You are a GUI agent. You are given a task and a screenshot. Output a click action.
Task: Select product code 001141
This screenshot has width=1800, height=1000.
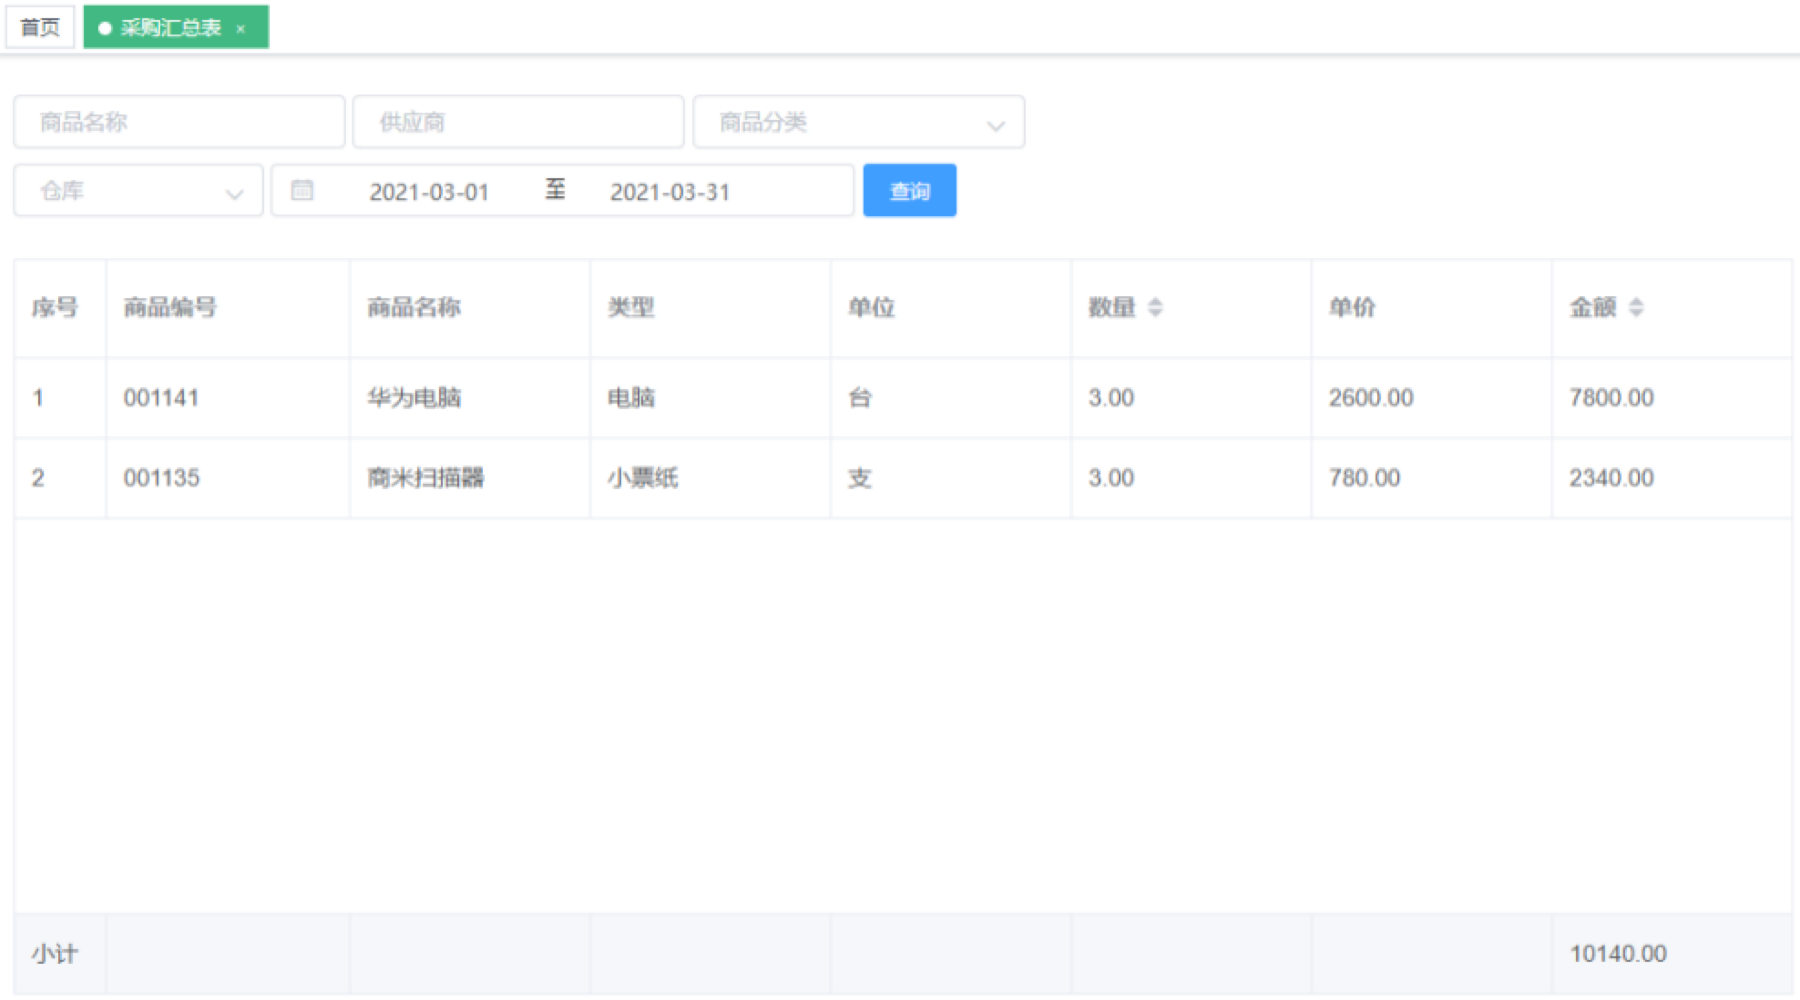pos(161,398)
